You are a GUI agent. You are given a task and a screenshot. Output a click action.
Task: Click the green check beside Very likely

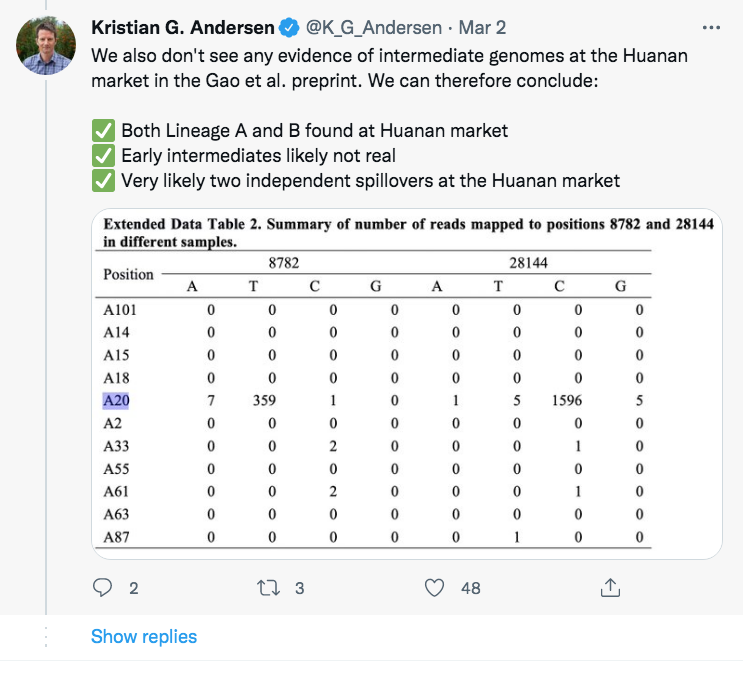103,181
